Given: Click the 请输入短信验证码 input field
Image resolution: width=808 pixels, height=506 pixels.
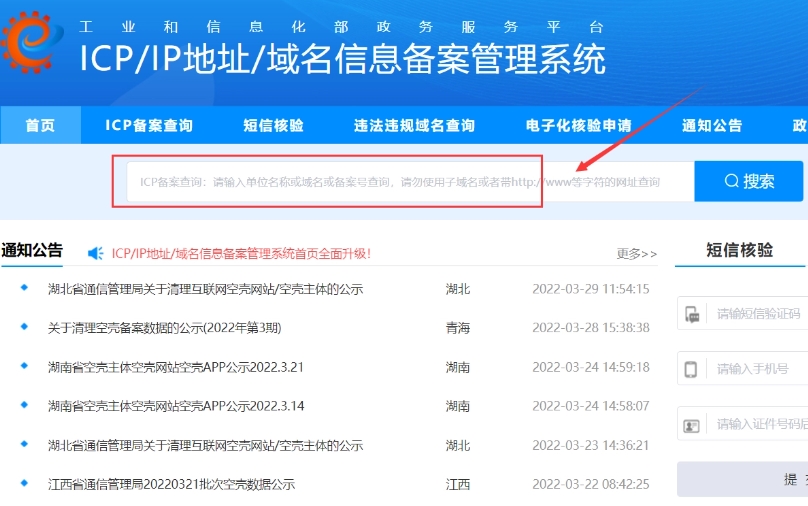Looking at the screenshot, I should click(760, 314).
